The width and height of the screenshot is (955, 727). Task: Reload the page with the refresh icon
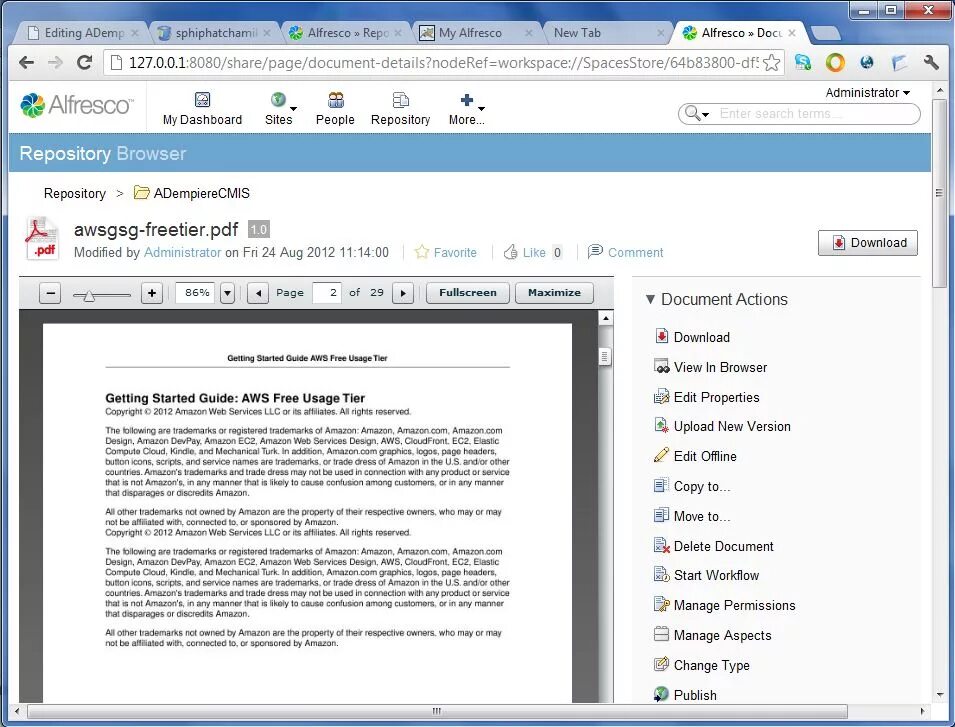pyautogui.click(x=84, y=62)
